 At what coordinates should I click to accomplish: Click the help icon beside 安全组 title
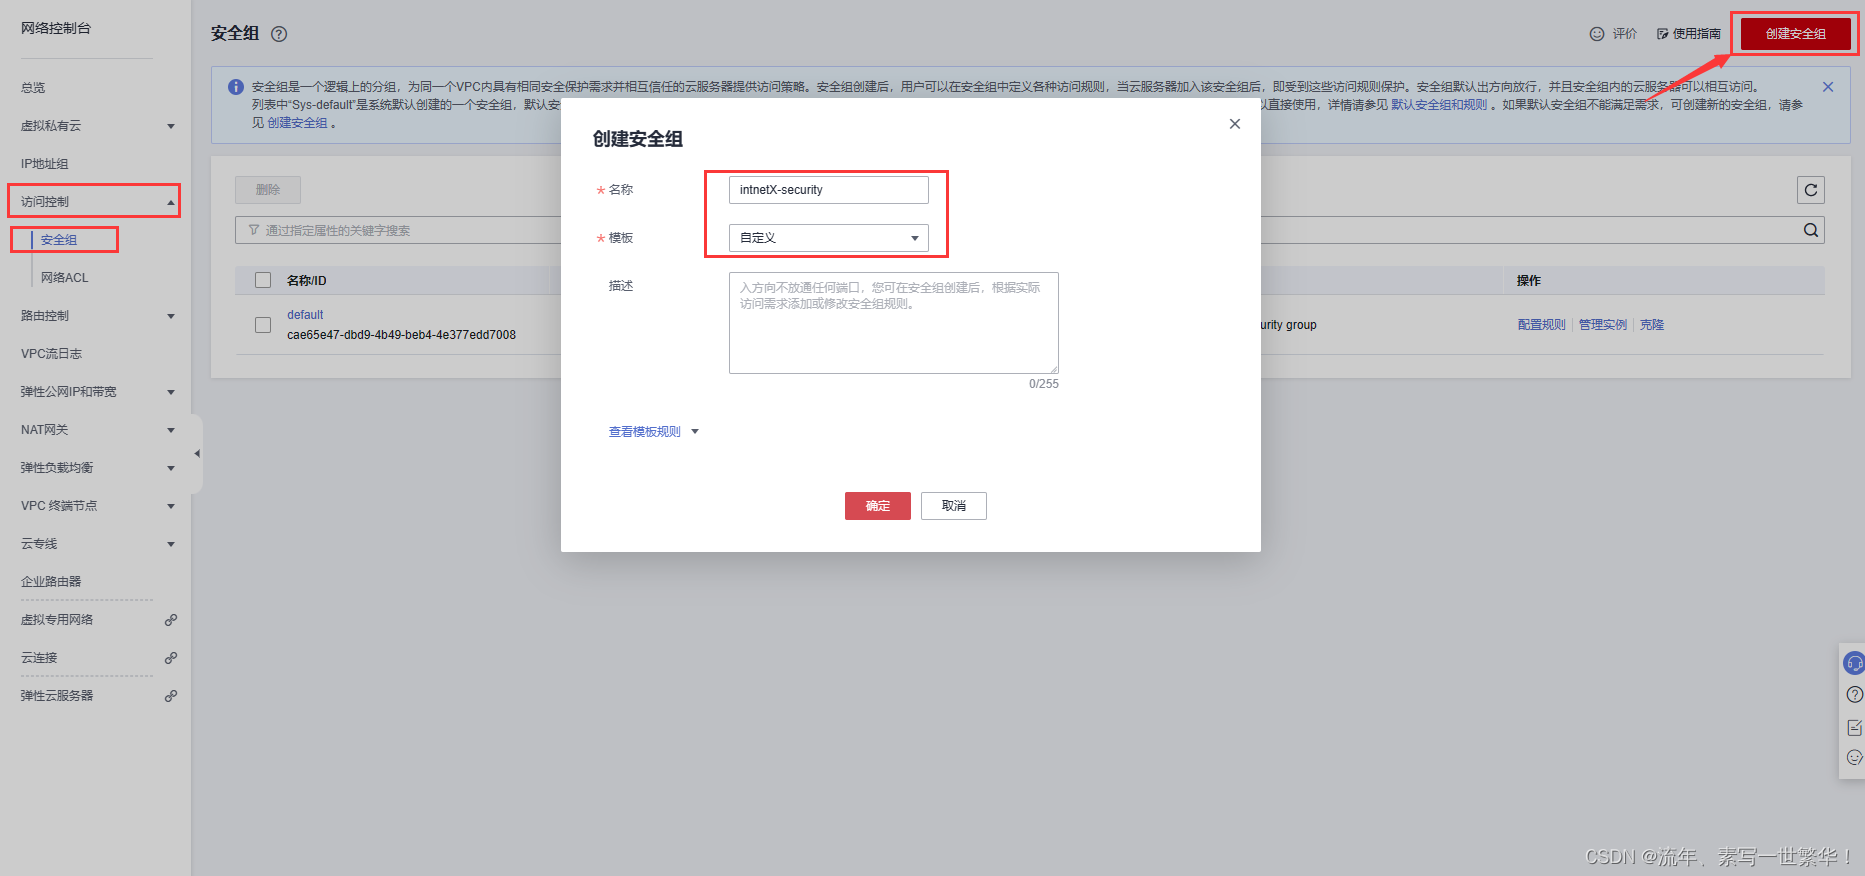pyautogui.click(x=279, y=34)
